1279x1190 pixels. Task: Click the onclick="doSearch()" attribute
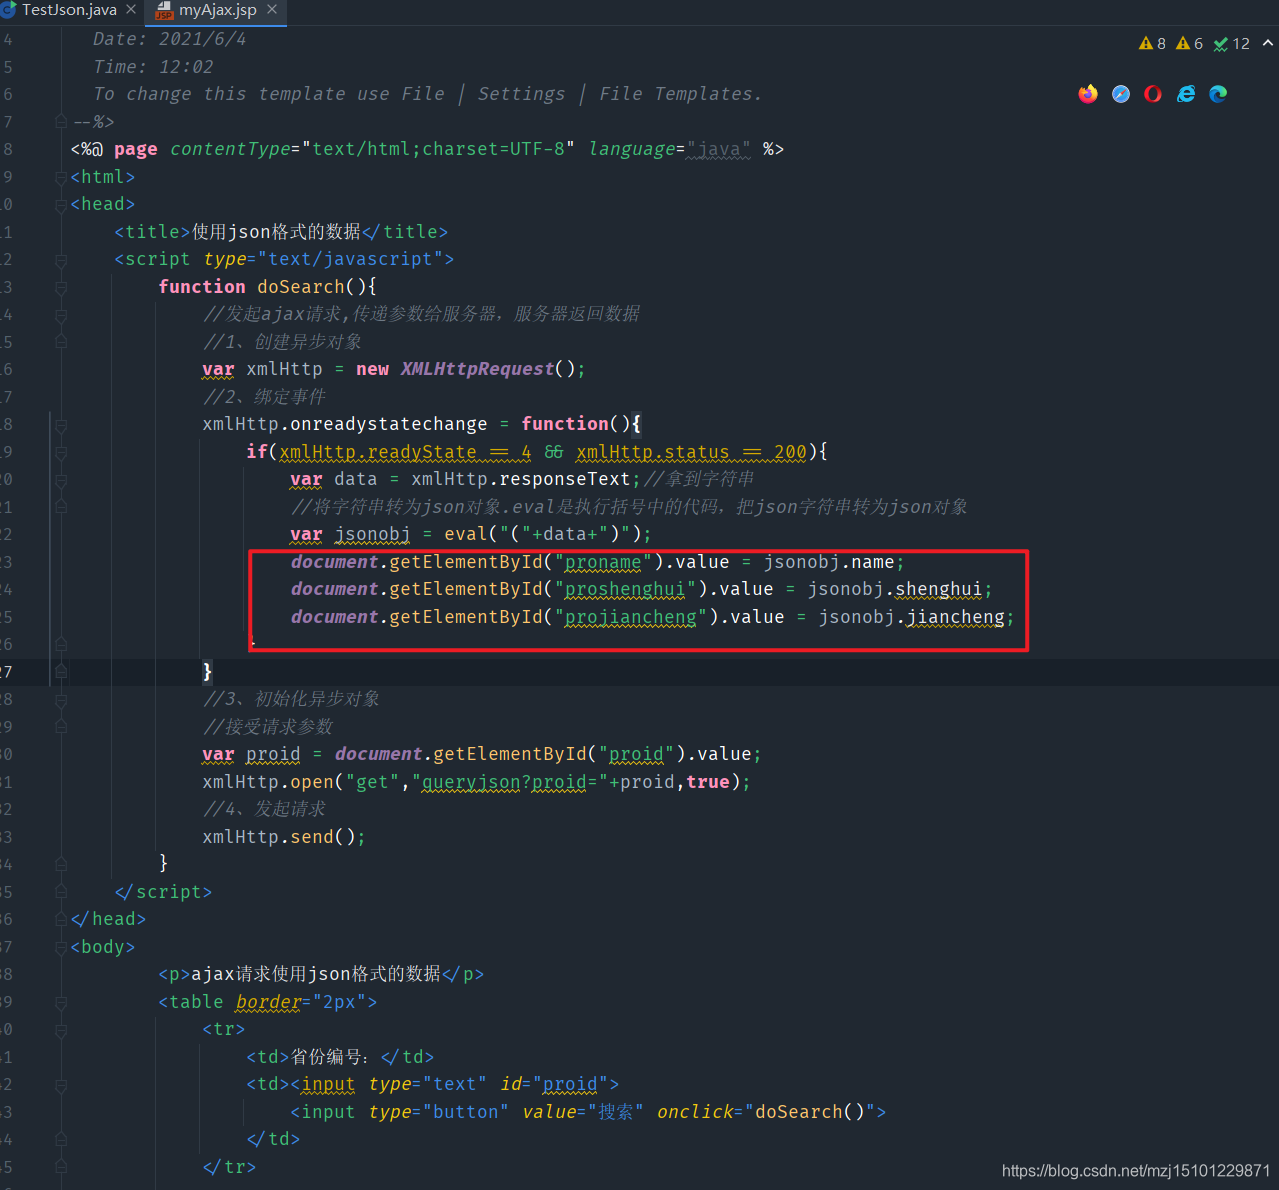[x=766, y=1112]
